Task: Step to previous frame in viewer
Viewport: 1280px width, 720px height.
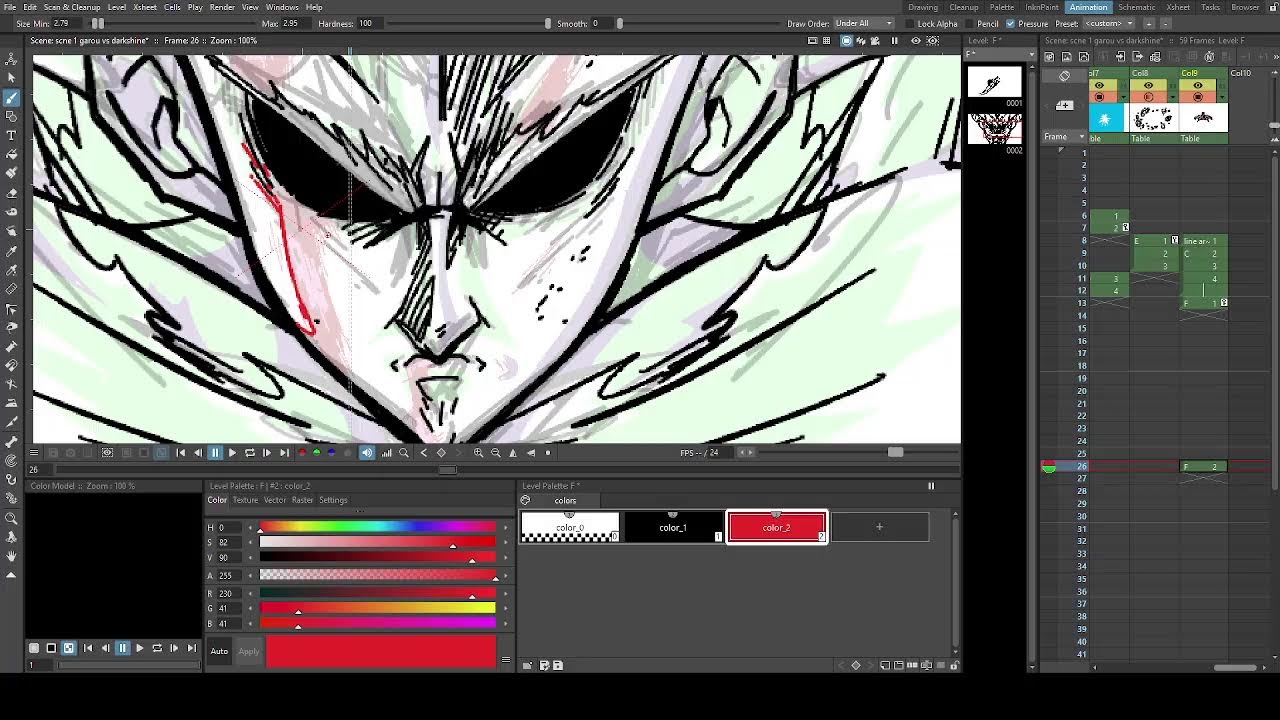Action: point(198,453)
